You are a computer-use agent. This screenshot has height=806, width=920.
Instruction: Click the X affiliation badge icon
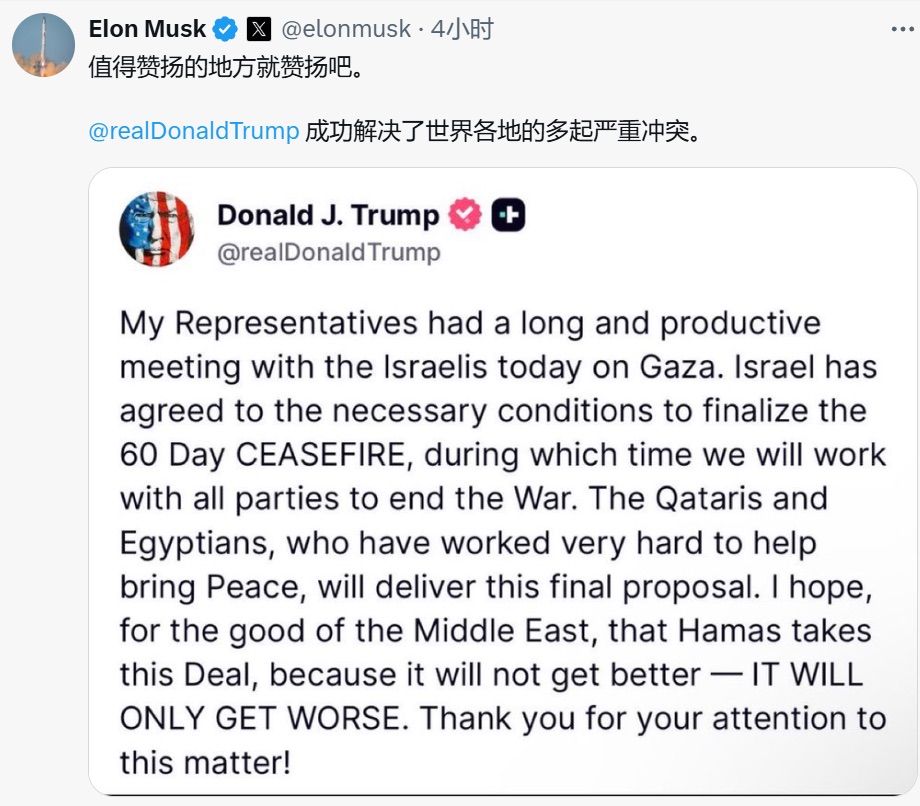click(x=258, y=29)
